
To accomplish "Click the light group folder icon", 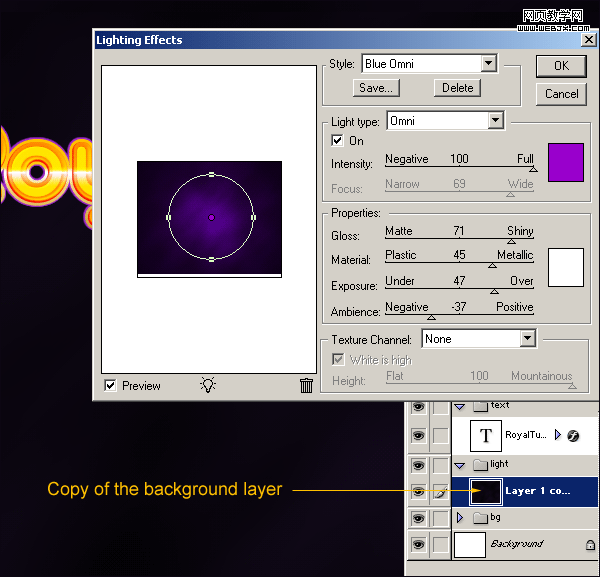I will pos(481,465).
